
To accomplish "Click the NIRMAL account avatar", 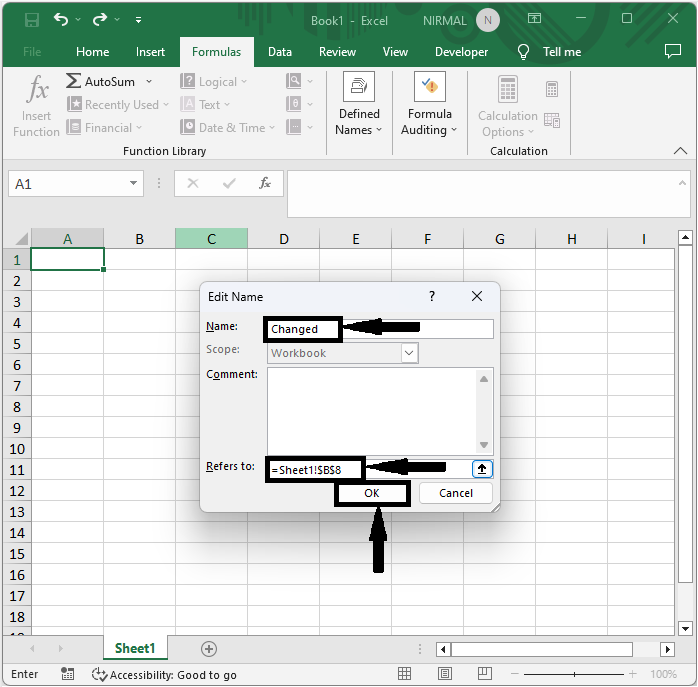I will (x=488, y=20).
